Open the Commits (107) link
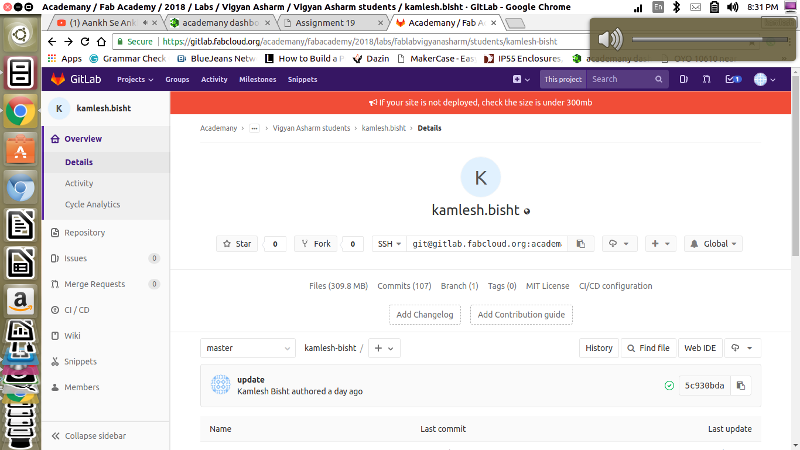Image resolution: width=800 pixels, height=450 pixels. tap(404, 286)
